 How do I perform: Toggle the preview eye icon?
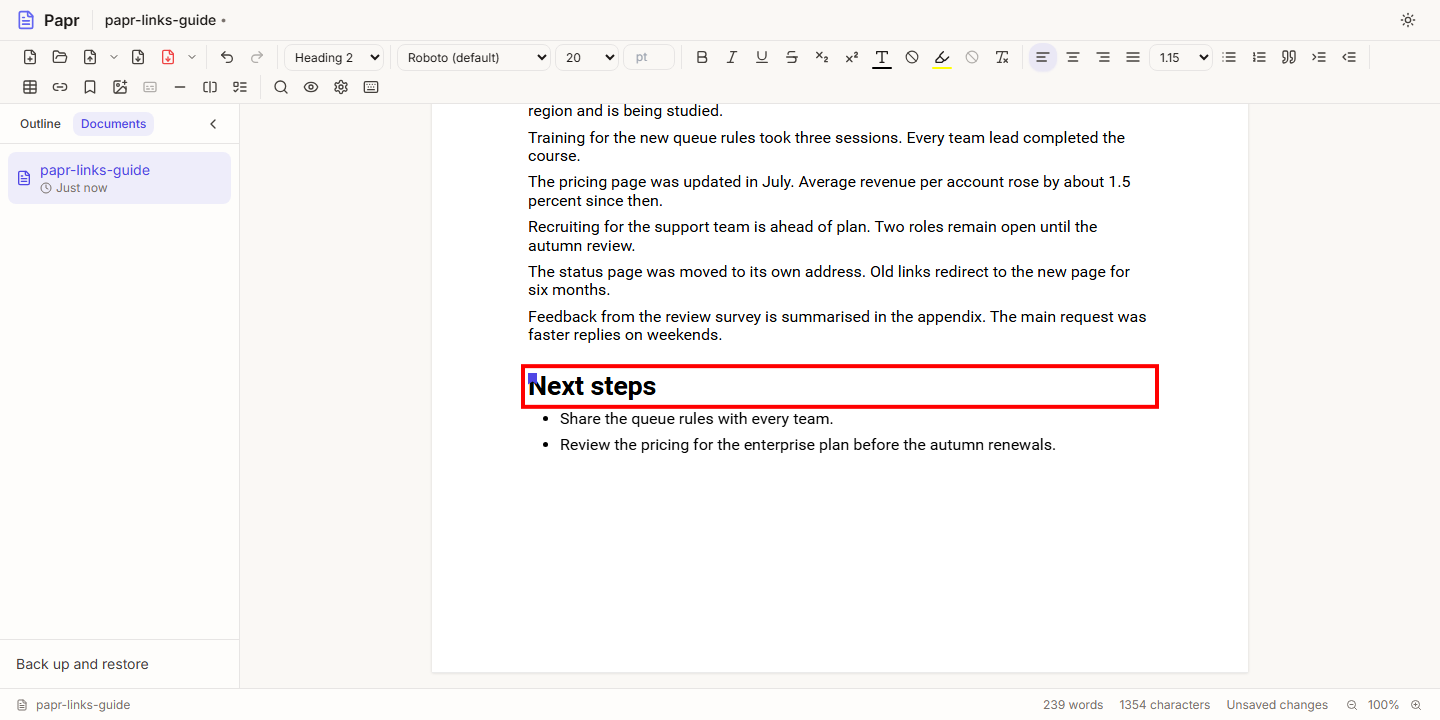coord(311,87)
